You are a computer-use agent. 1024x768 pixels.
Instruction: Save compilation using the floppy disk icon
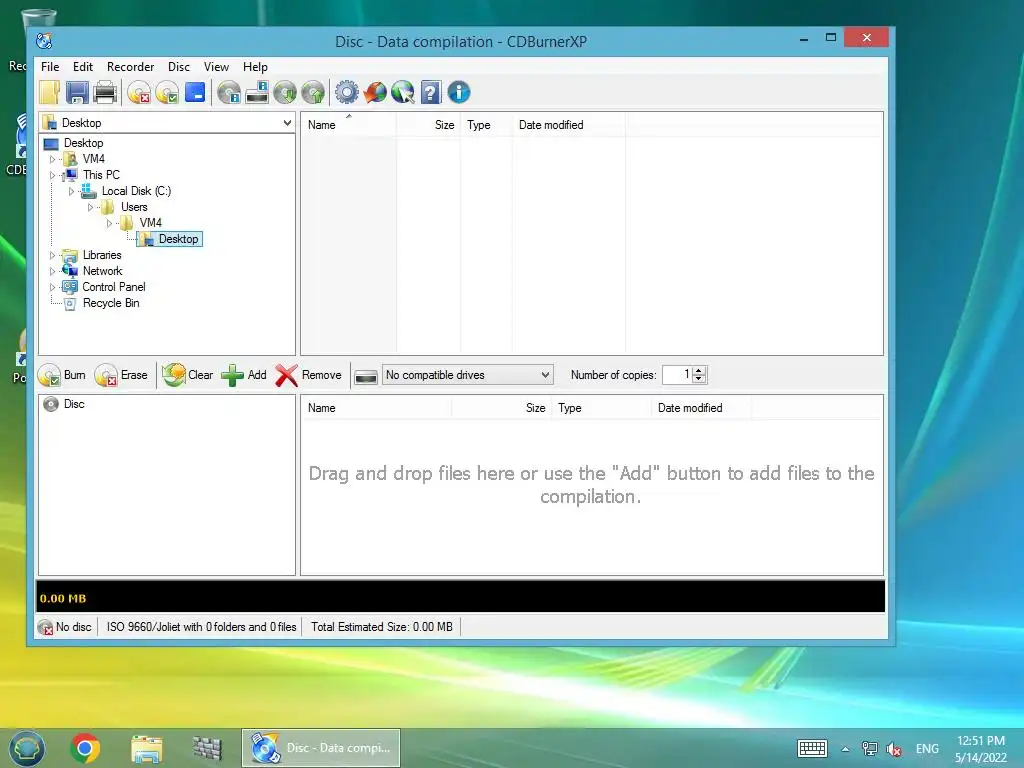click(77, 93)
